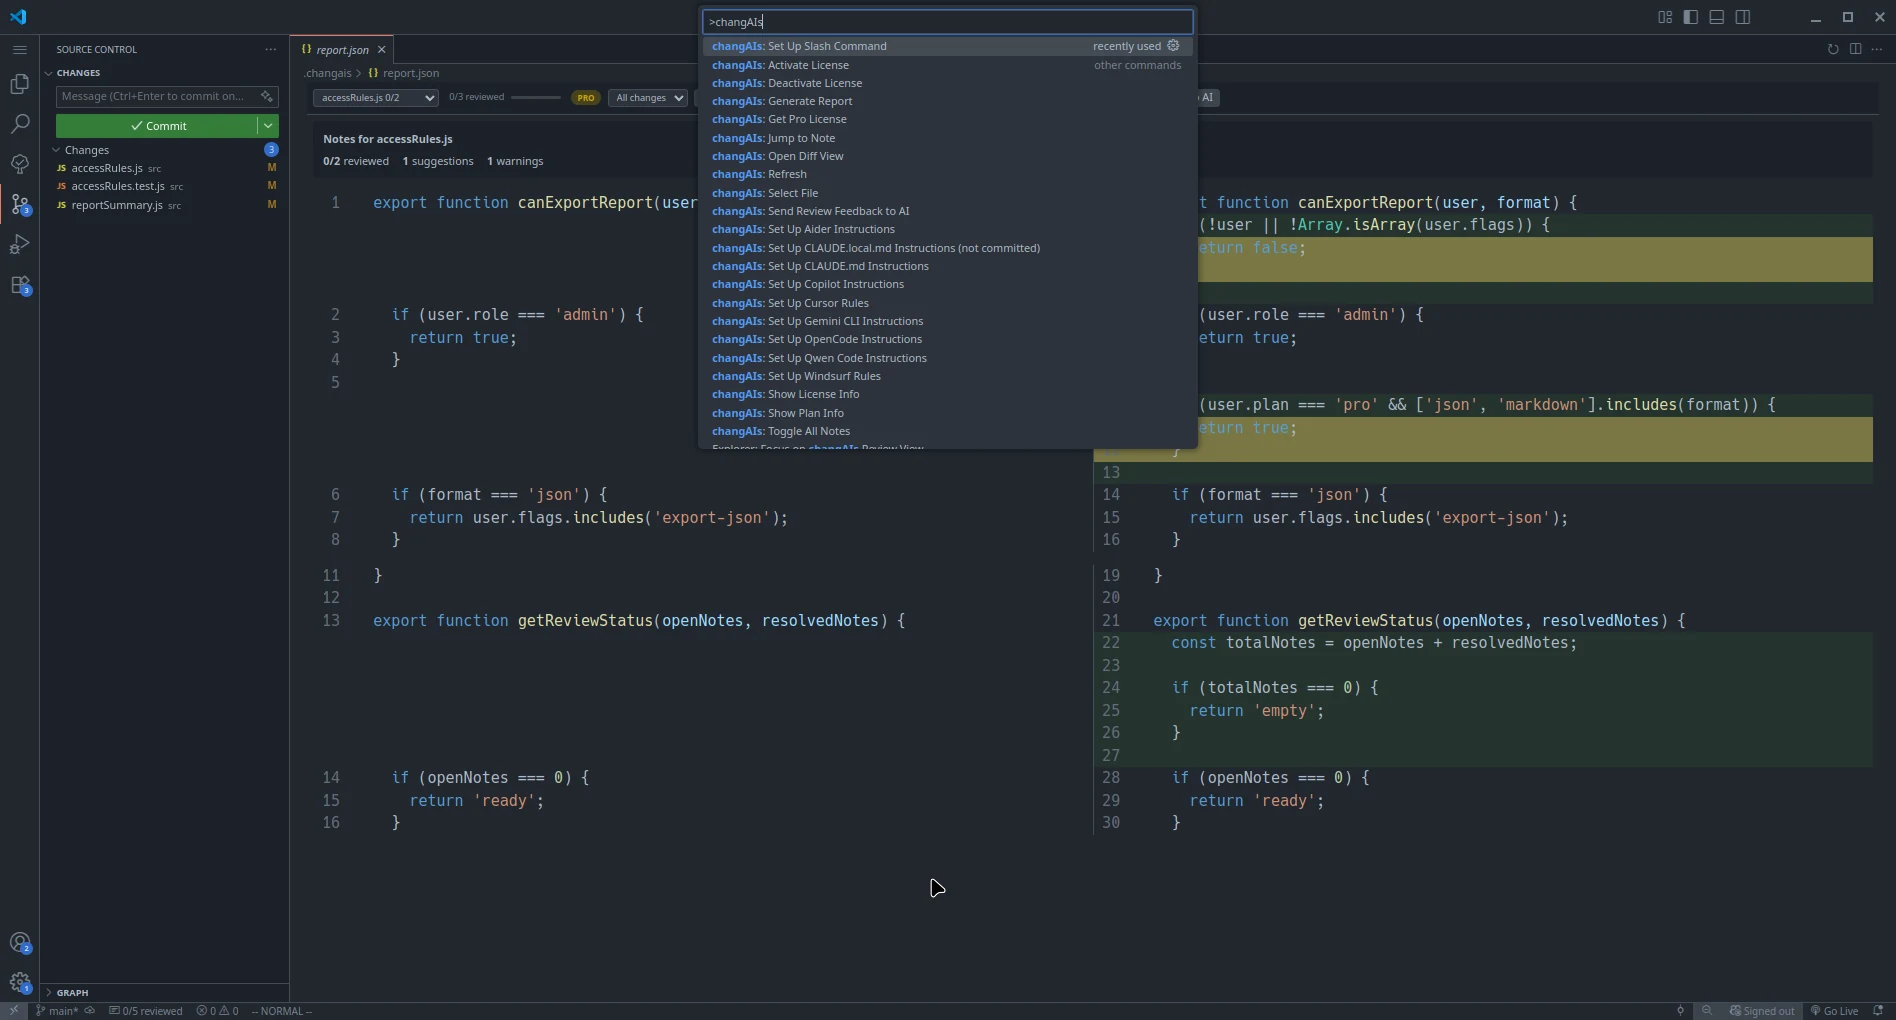This screenshot has width=1896, height=1020.
Task: Click the Go Live status item
Action: (x=1834, y=1011)
